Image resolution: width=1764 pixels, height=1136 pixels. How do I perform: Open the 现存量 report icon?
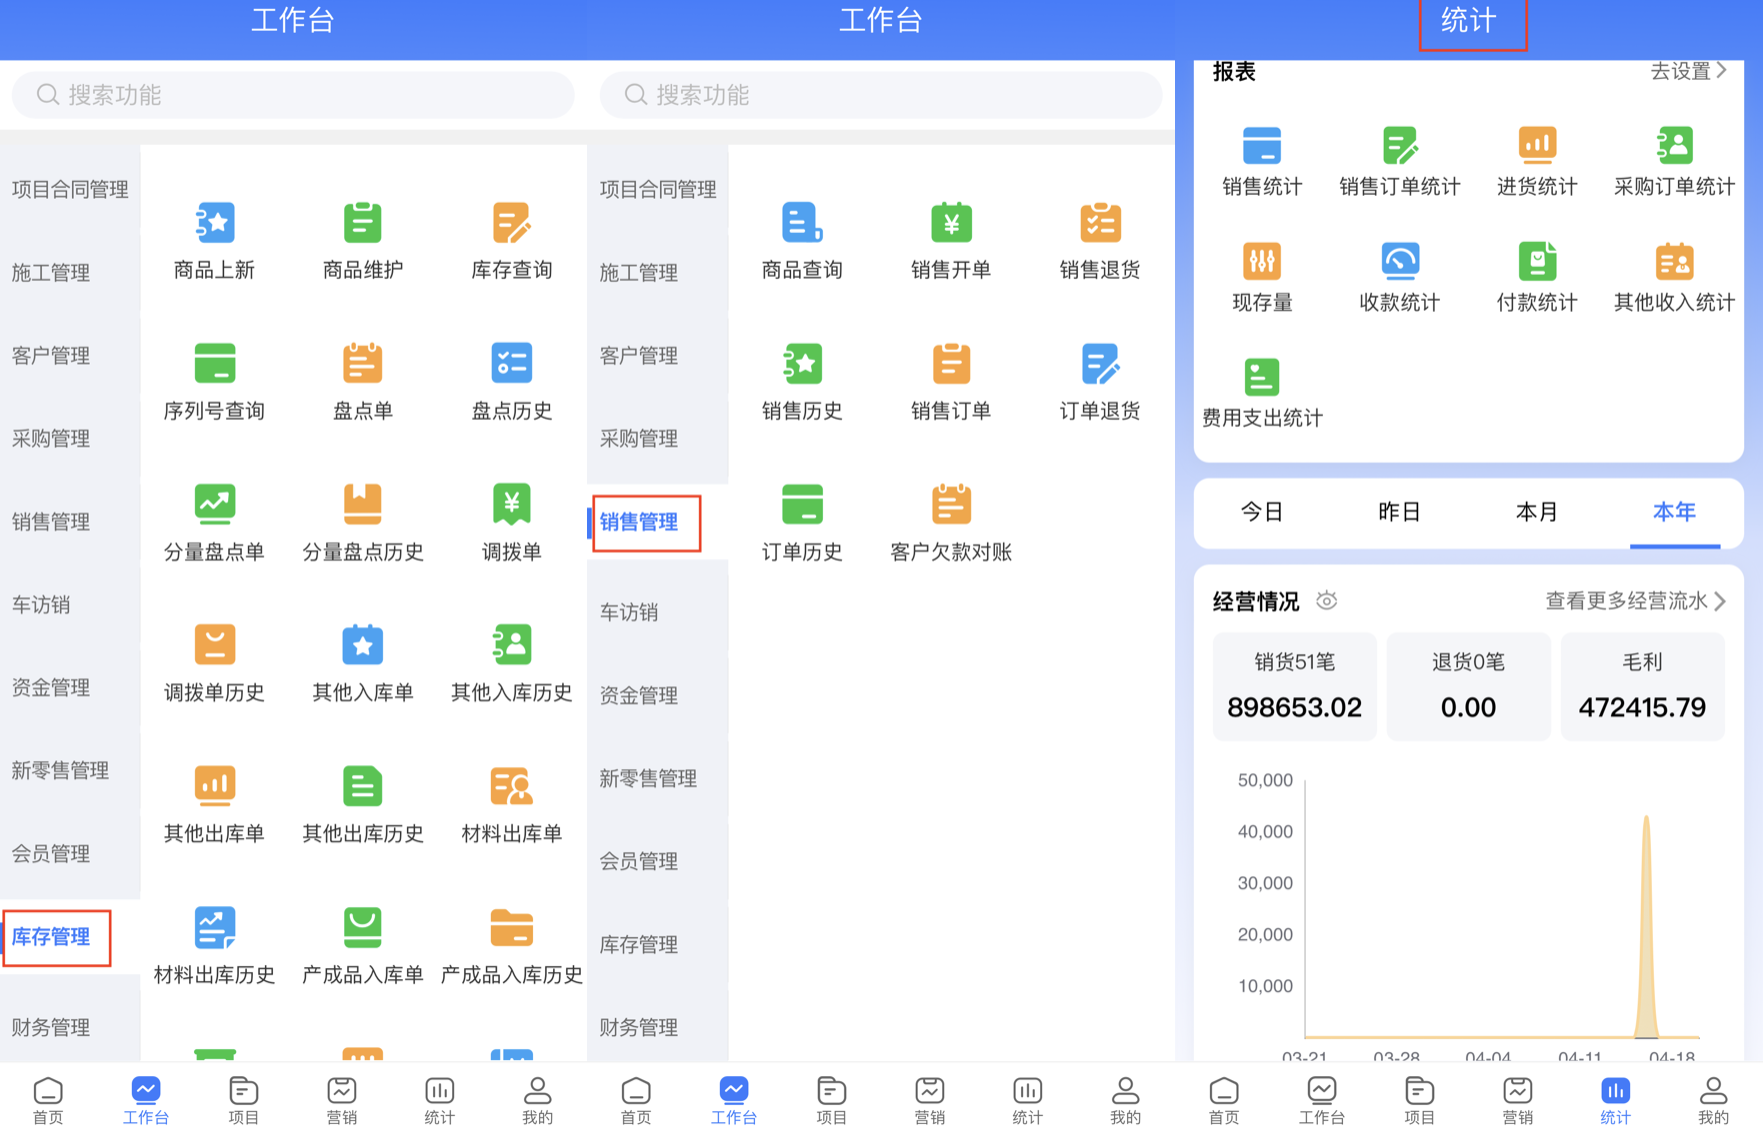coord(1262,262)
